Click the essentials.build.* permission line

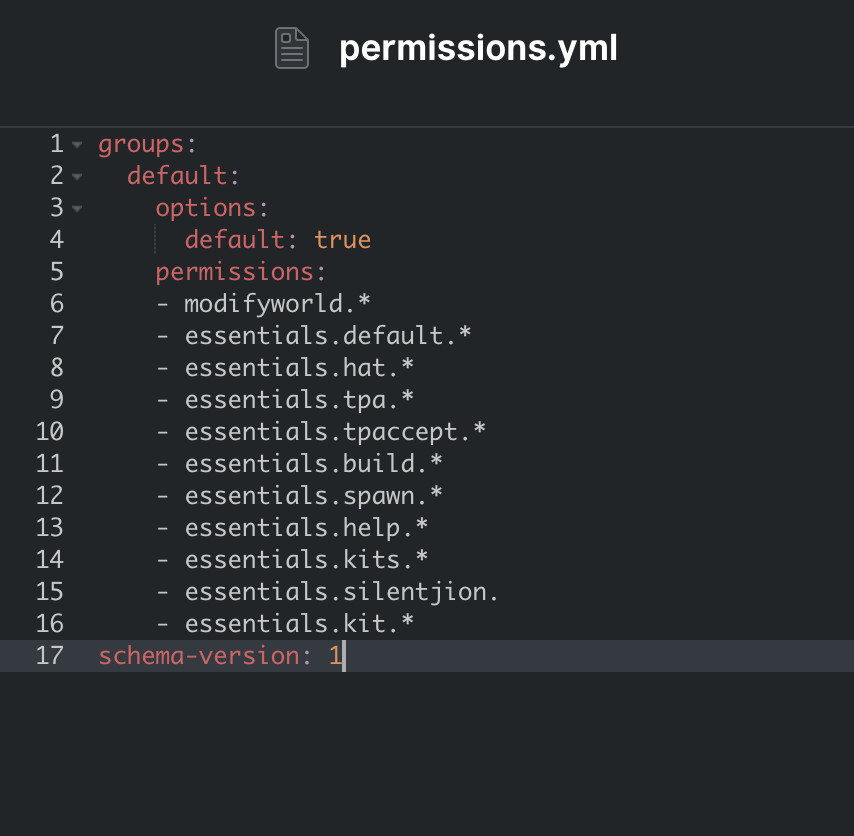[x=313, y=464]
